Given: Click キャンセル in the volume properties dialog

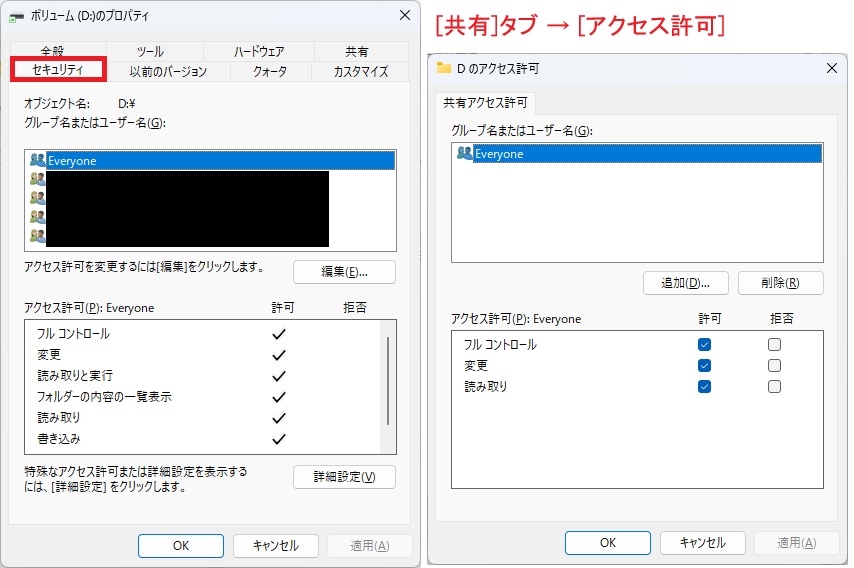Looking at the screenshot, I should [276, 546].
